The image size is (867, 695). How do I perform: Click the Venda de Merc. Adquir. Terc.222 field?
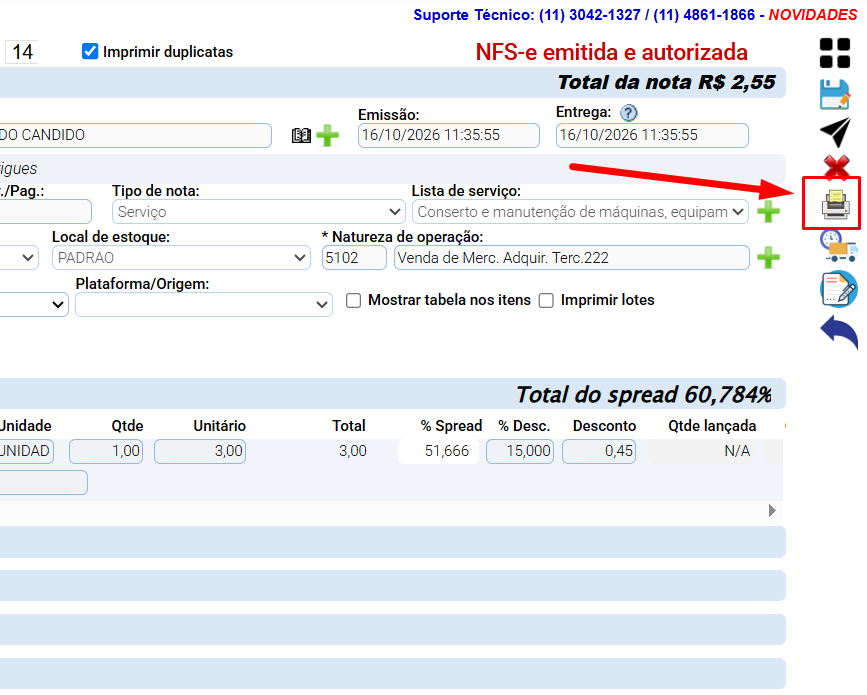pyautogui.click(x=572, y=258)
